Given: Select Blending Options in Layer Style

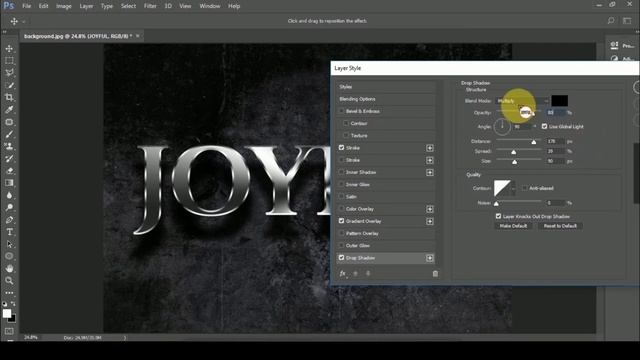Looking at the screenshot, I should tap(386, 99).
